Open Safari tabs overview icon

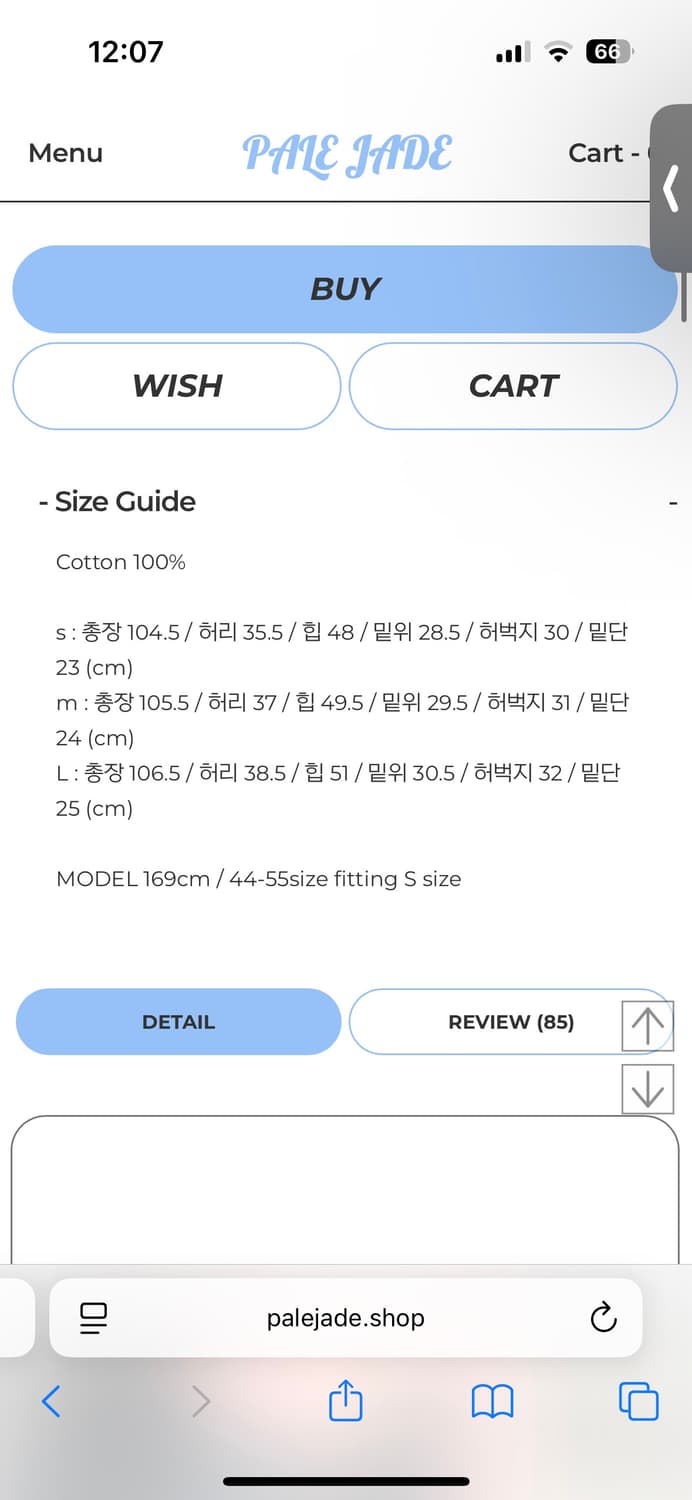click(638, 1401)
